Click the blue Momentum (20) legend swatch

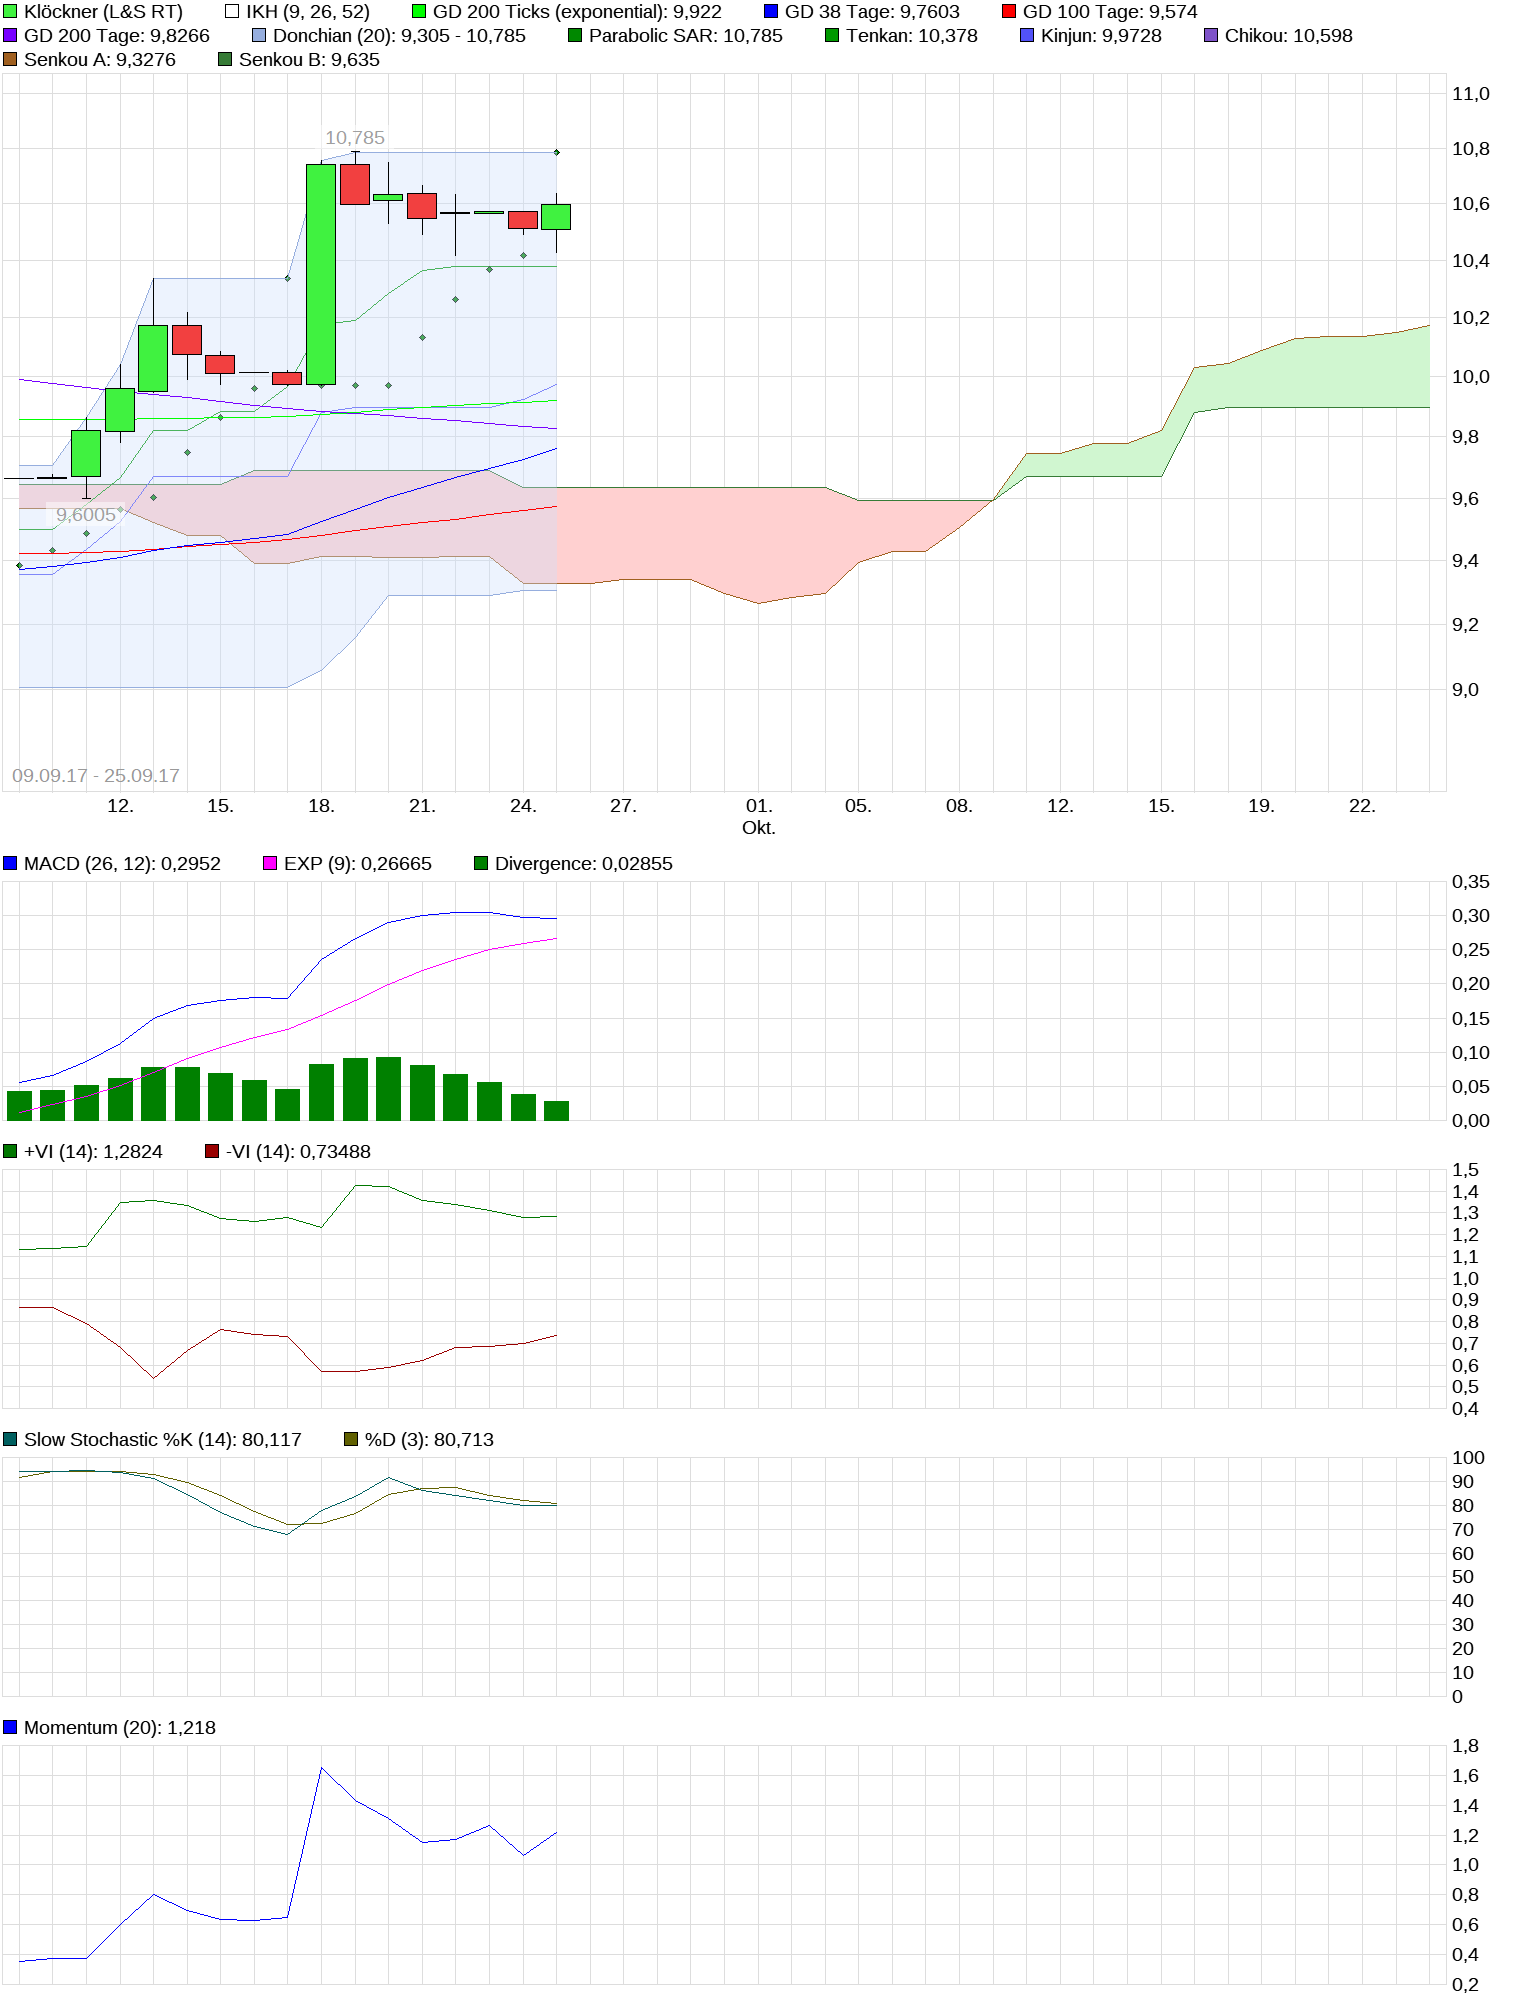point(10,1728)
